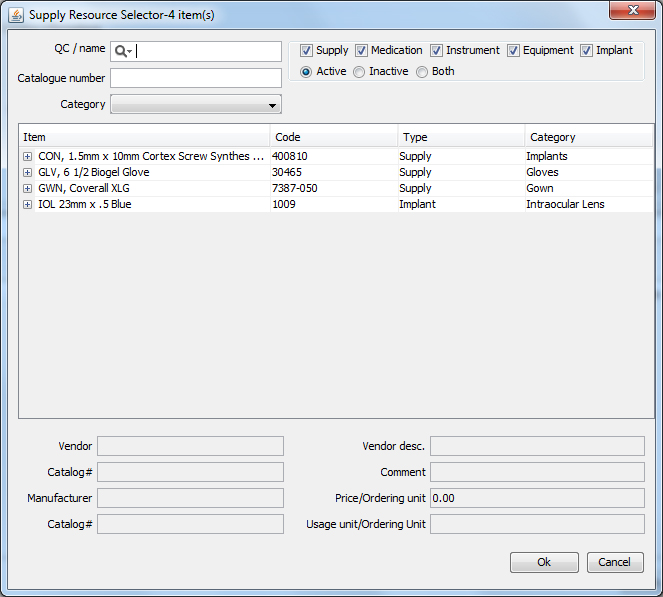The width and height of the screenshot is (663, 597).
Task: Uncheck the Implant checkbox
Action: tap(587, 51)
